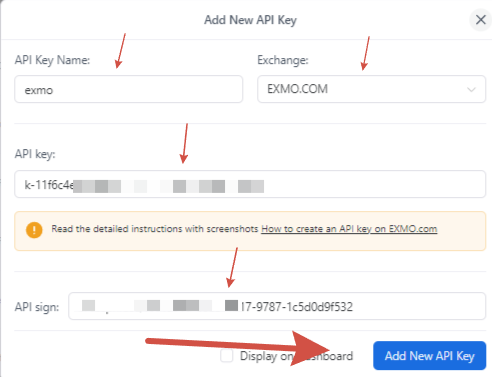The width and height of the screenshot is (492, 377).
Task: Click the Read the detailed instructions notice text
Action: pyautogui.click(x=155, y=229)
